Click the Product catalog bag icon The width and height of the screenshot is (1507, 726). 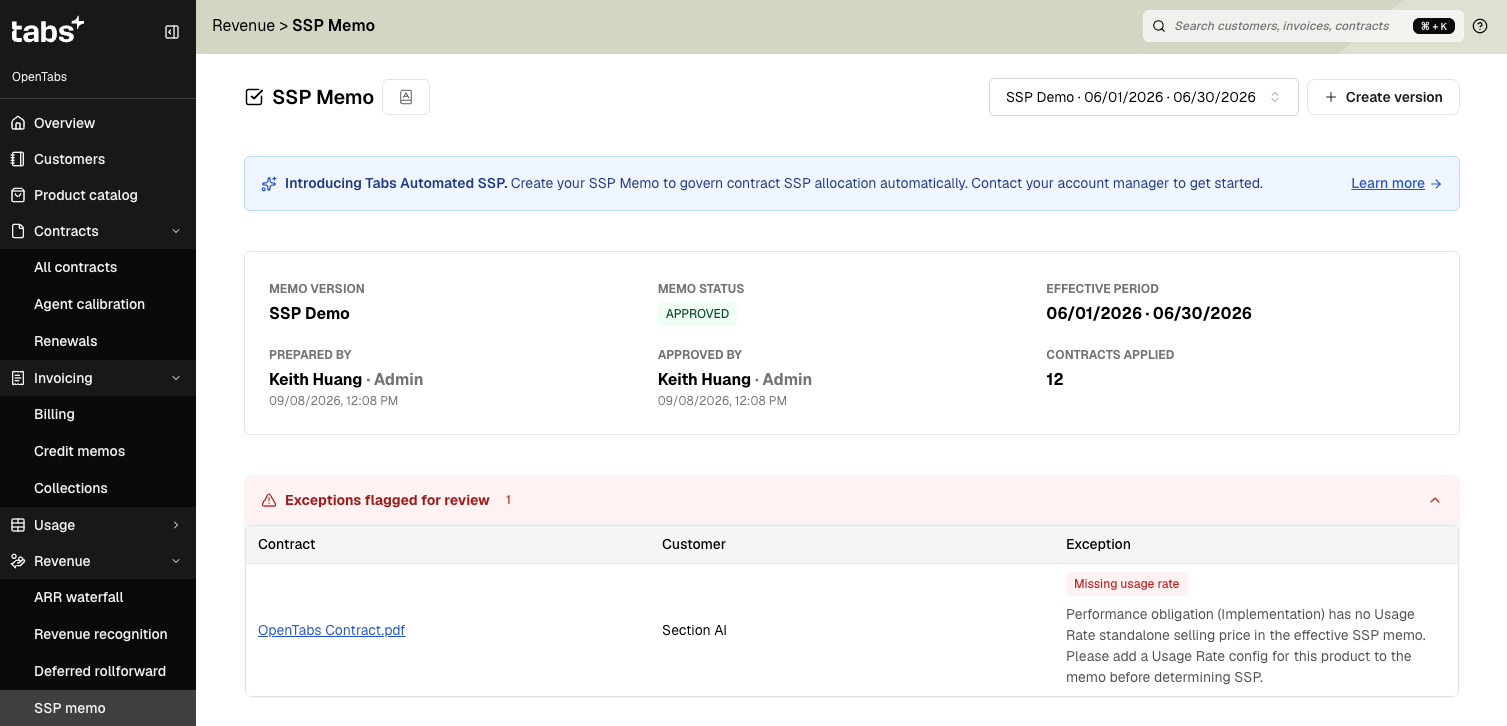pyautogui.click(x=17, y=195)
